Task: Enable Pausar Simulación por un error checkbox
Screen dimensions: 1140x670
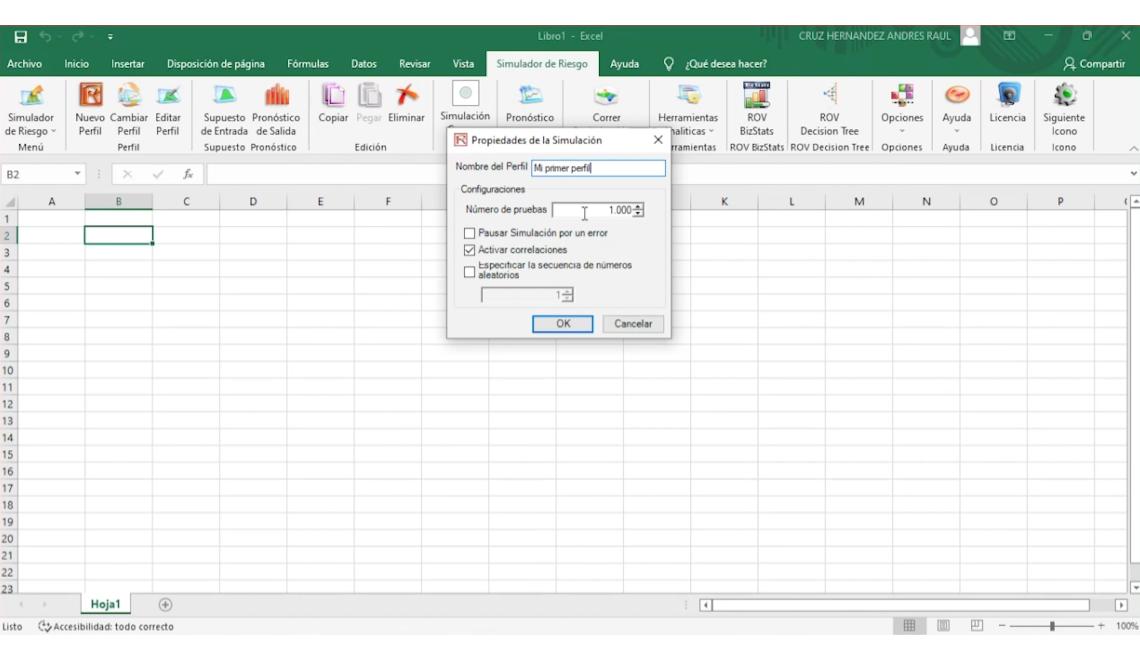Action: point(470,233)
